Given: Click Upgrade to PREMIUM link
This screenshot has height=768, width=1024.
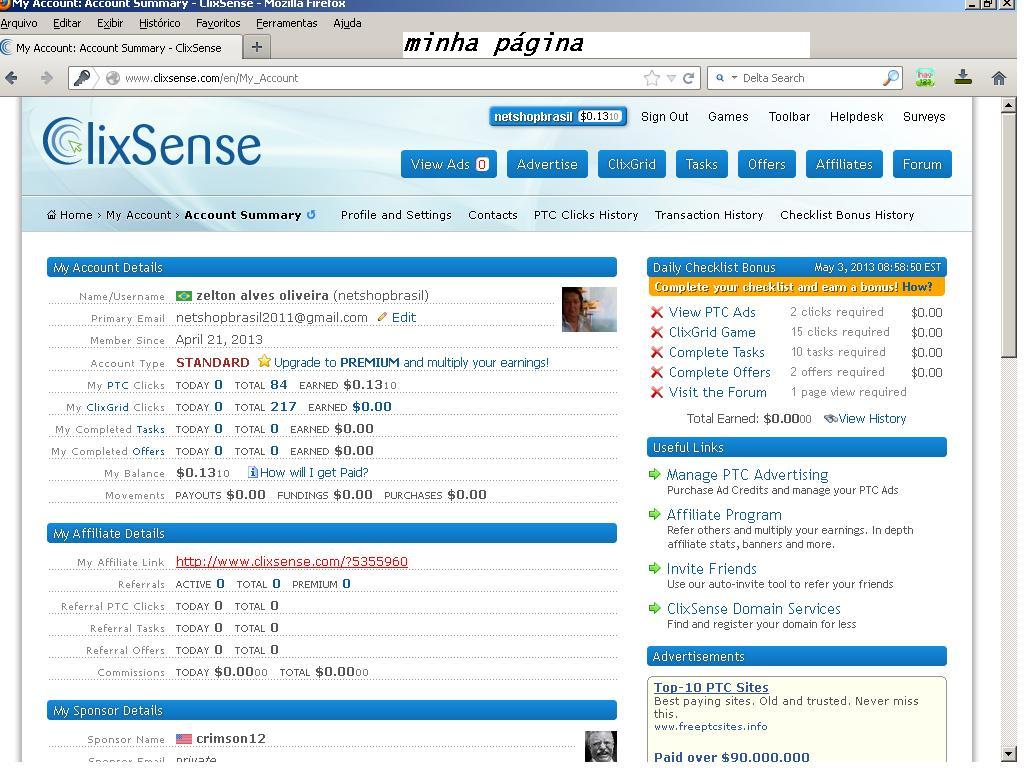Looking at the screenshot, I should tap(411, 362).
